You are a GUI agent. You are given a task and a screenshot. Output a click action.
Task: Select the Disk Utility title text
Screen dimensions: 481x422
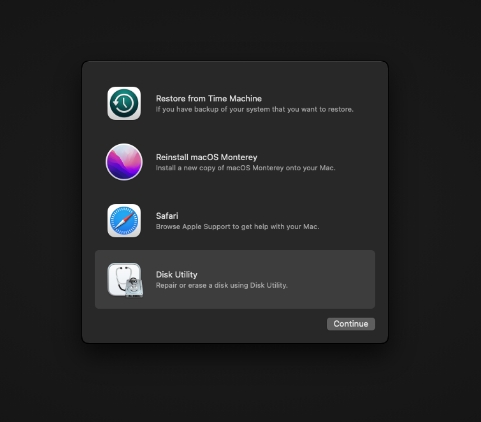tap(176, 275)
